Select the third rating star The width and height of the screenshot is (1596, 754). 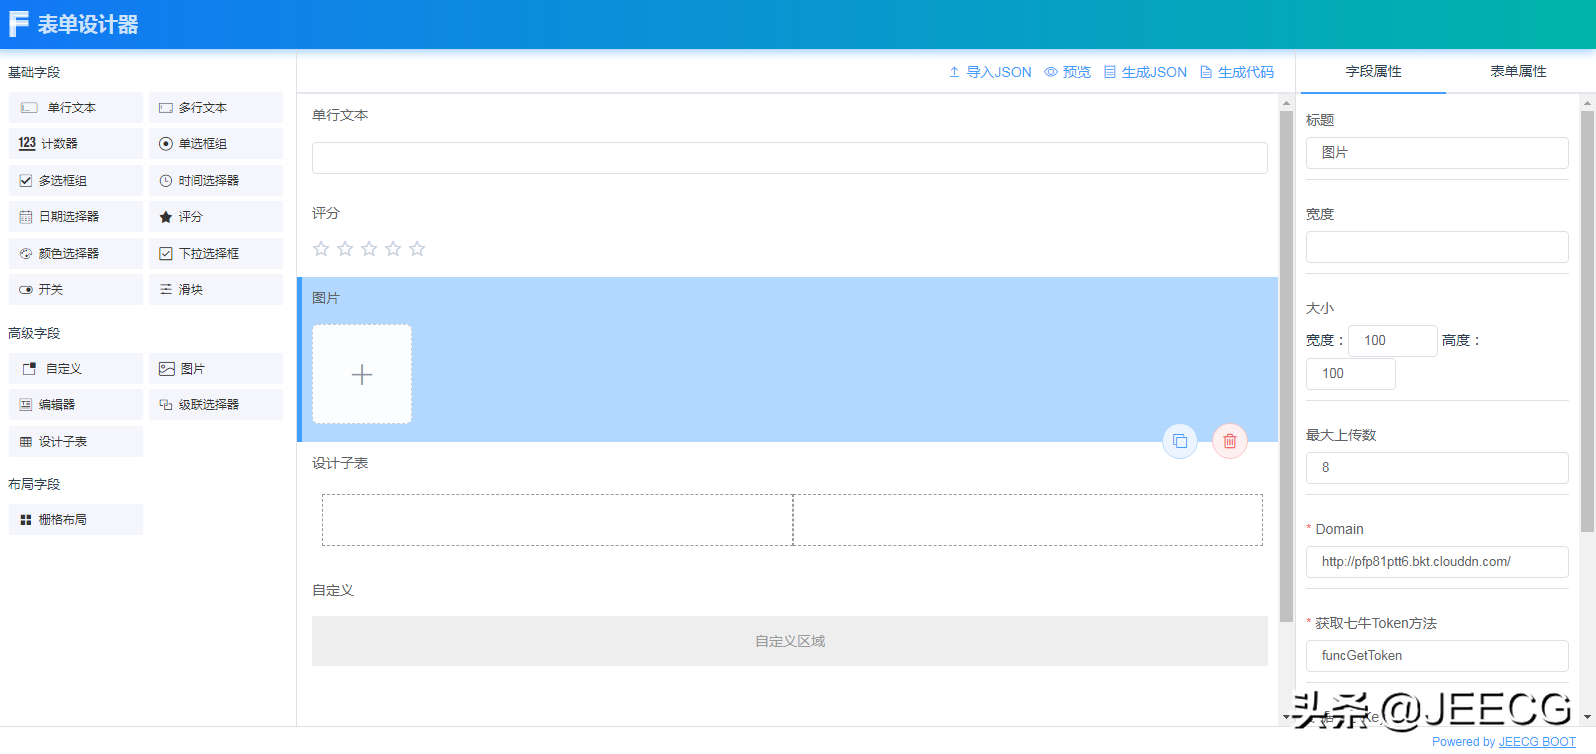pos(369,248)
